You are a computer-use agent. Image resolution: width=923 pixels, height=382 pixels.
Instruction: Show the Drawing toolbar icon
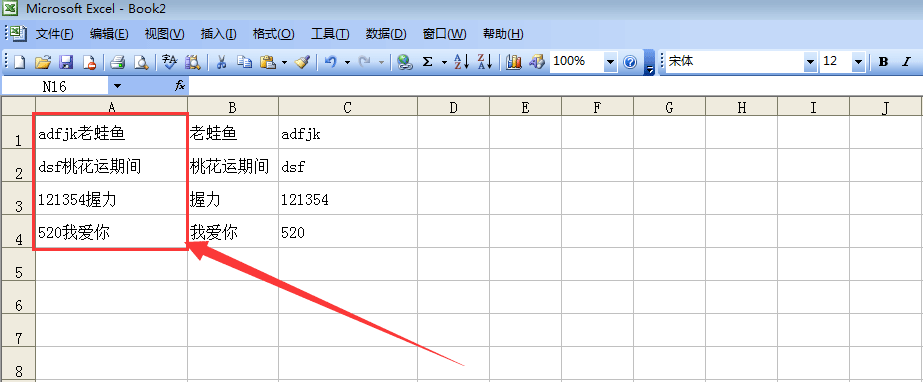pos(537,62)
